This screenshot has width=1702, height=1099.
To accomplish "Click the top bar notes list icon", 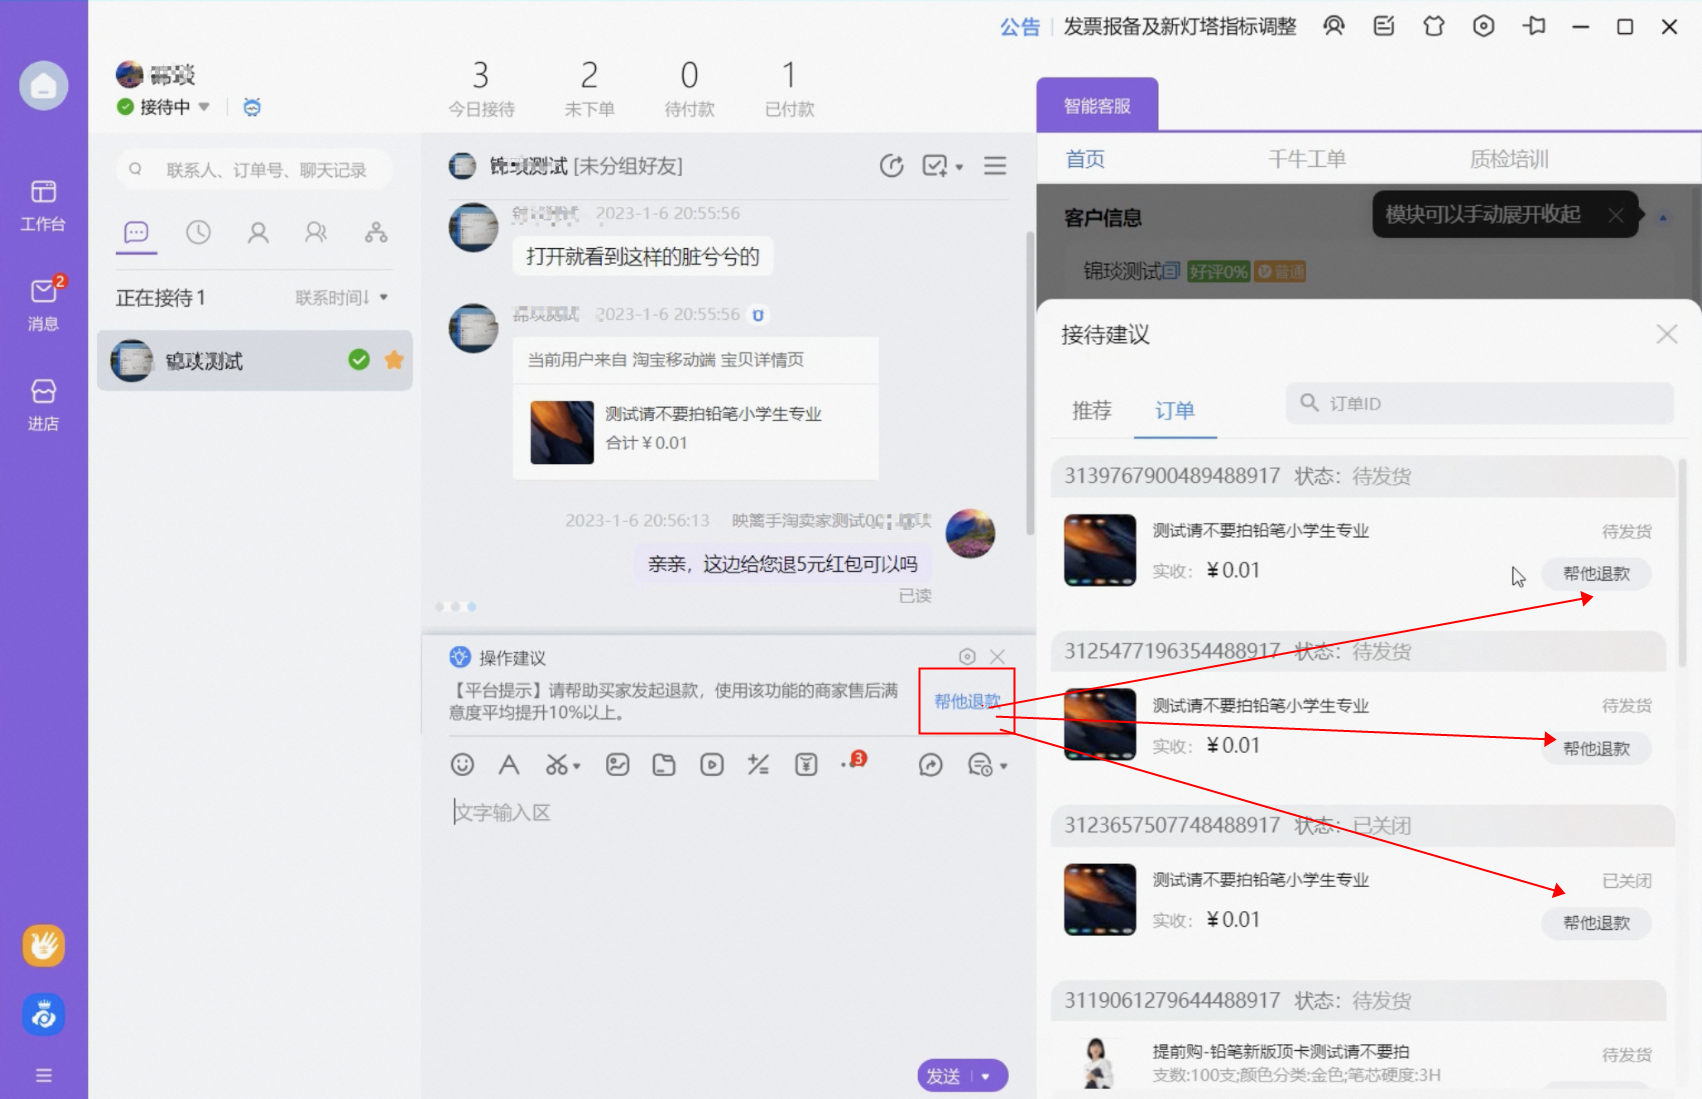I will pyautogui.click(x=1384, y=26).
